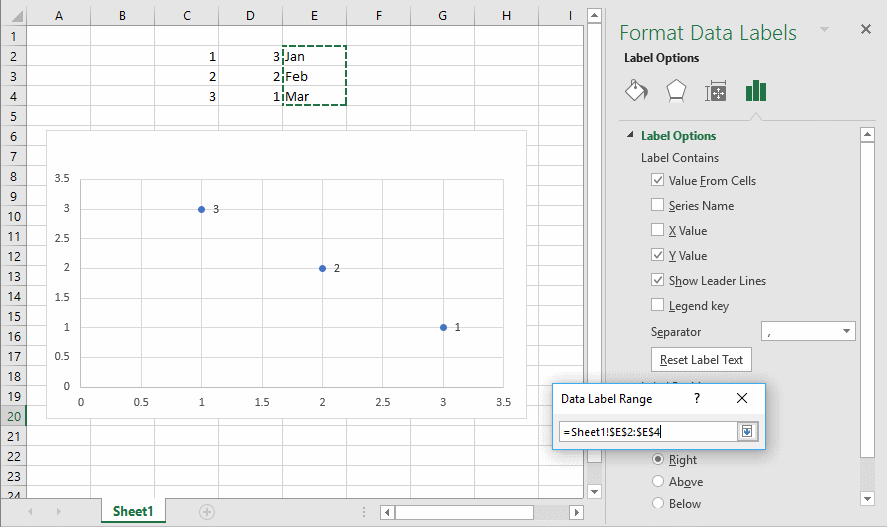Open the task pane options dropdown arrow
Screen dimensions: 887x527
pyautogui.click(x=824, y=29)
